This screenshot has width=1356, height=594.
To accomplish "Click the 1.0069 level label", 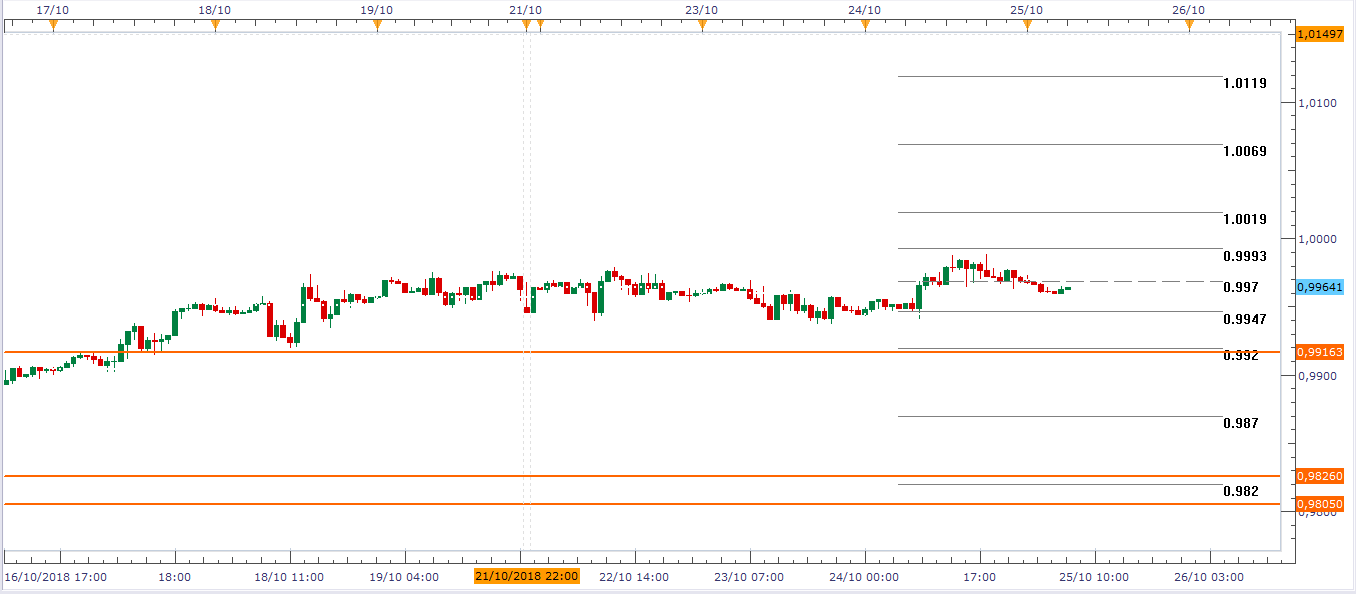I will 1245,151.
